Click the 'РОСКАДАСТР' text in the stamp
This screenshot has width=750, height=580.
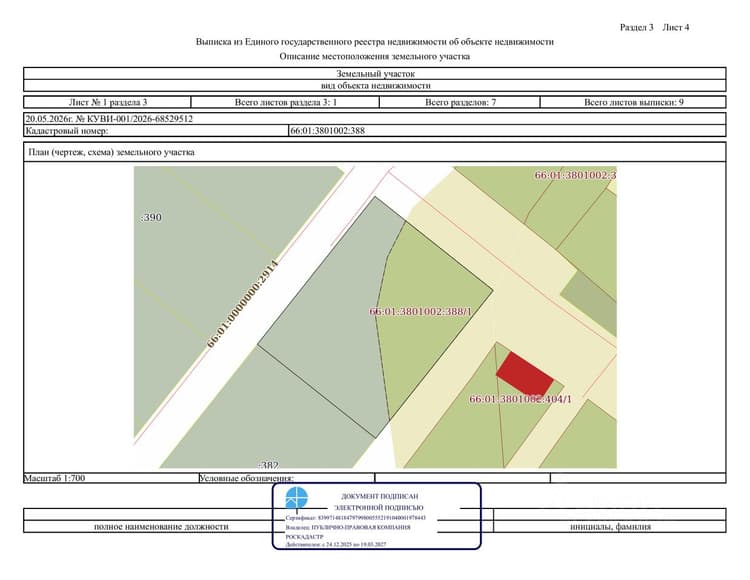pos(304,536)
